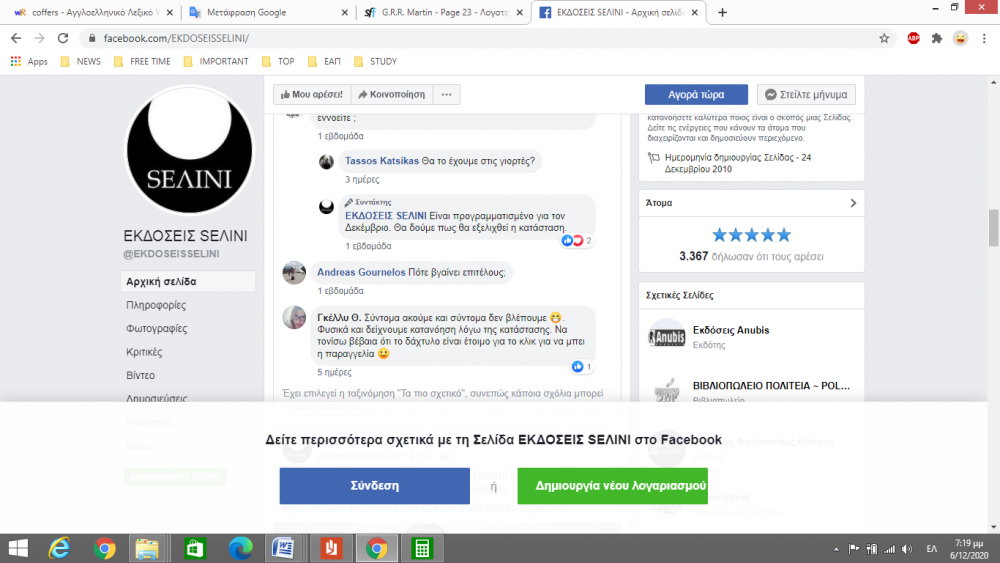Open the Chrome three-dot menu
The image size is (1000, 563).
(x=984, y=38)
